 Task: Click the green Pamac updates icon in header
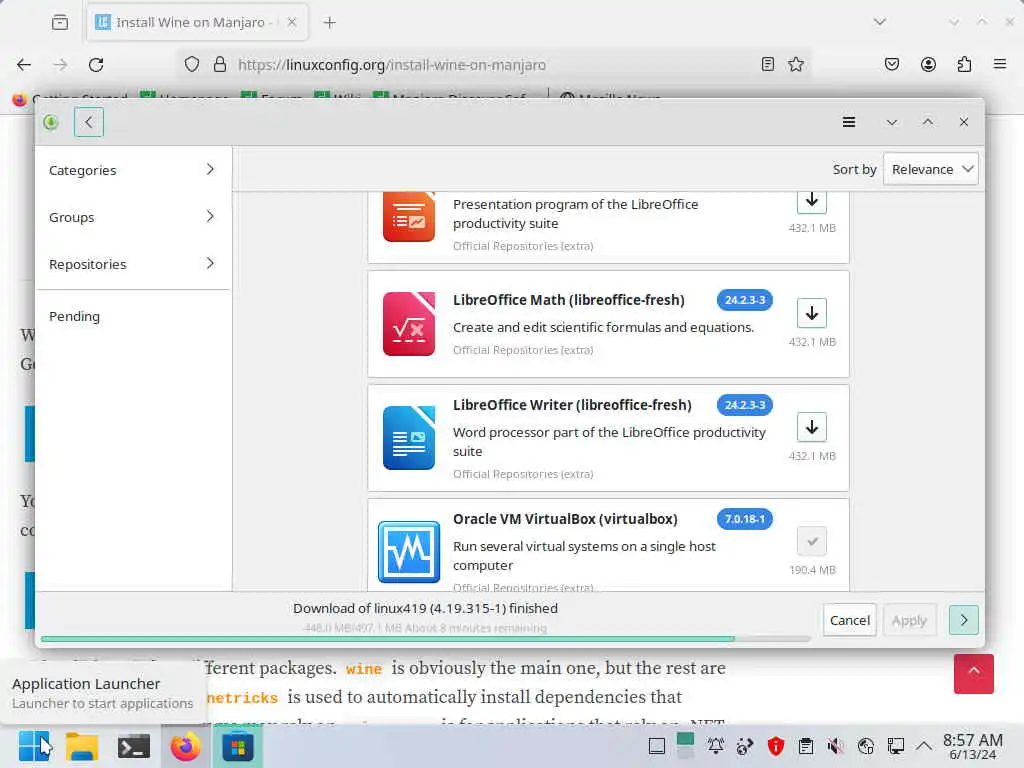[x=51, y=122]
